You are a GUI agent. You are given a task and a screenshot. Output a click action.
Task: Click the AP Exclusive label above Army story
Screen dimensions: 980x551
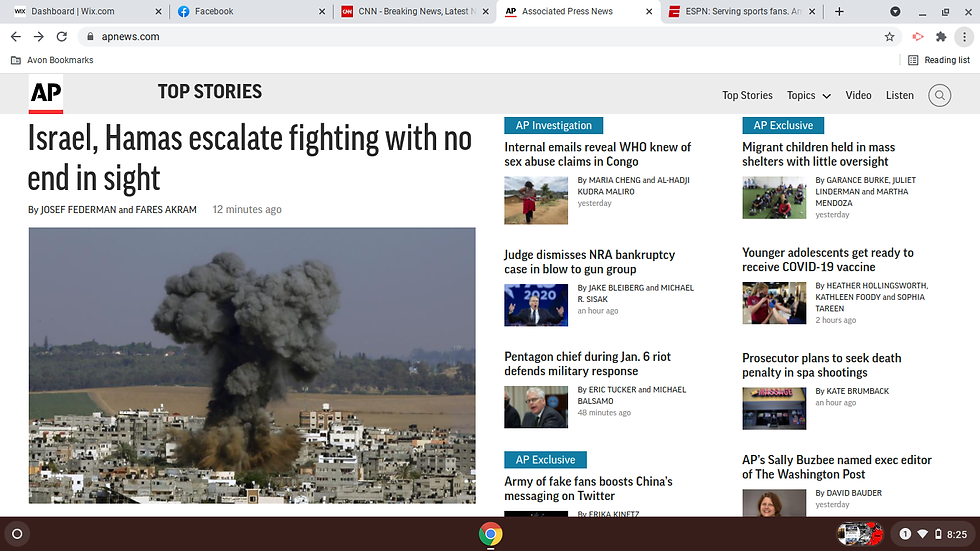tap(546, 460)
